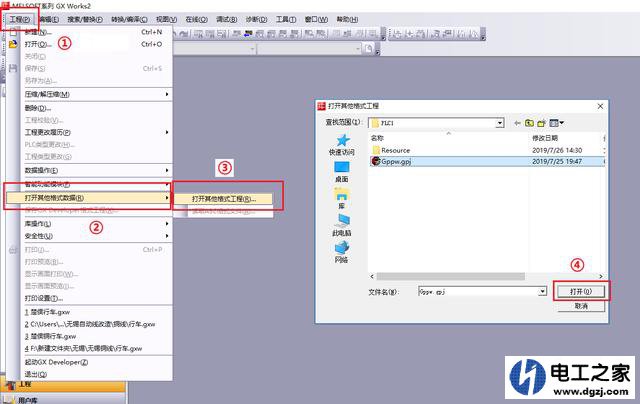Viewport: 640px width, 404px height.
Task: Click the 打开(O) button in dialog
Action: point(581,291)
